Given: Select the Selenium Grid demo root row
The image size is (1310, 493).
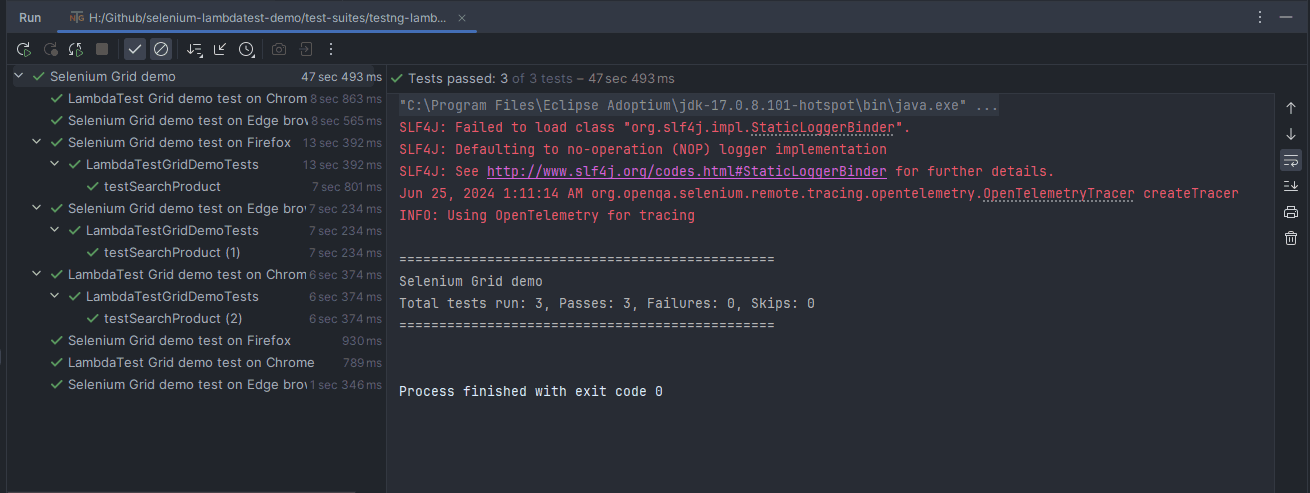Looking at the screenshot, I should (x=197, y=76).
